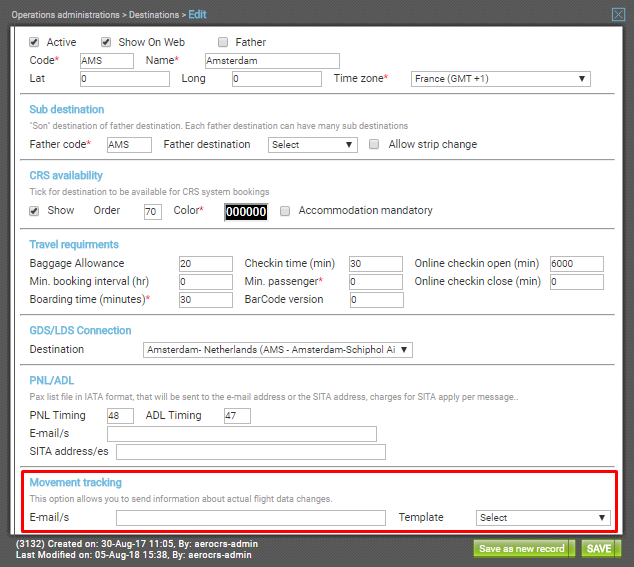This screenshot has width=634, height=567.
Task: Open Movement tracking Template dropdown
Action: (x=543, y=518)
